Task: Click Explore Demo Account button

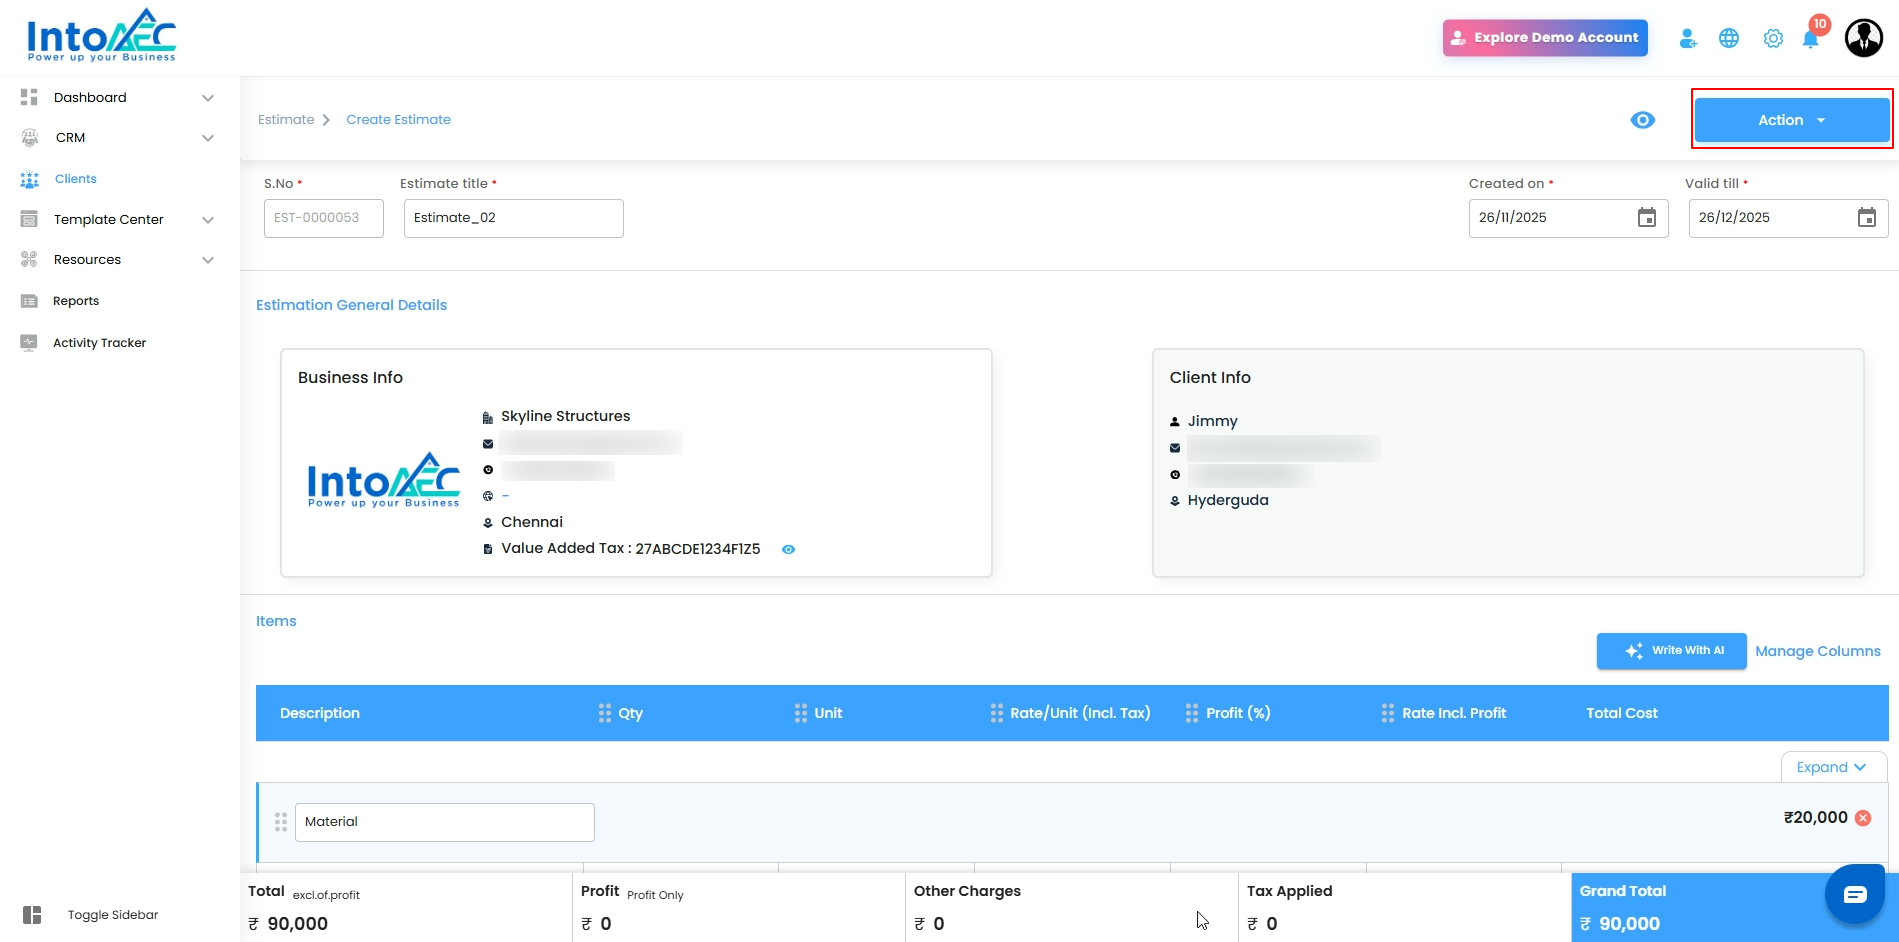Action: coord(1545,38)
